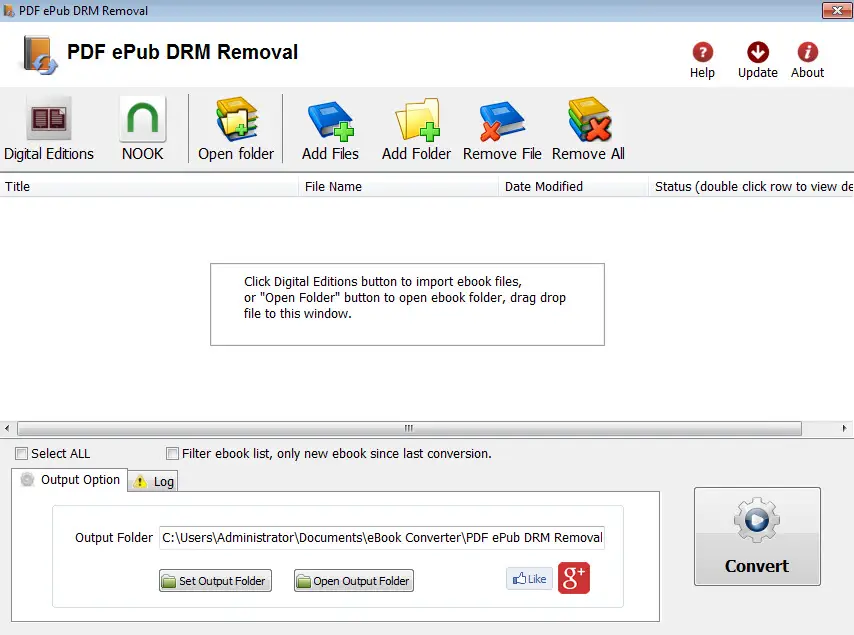Toggle Filter ebook list checkbox

[x=172, y=454]
